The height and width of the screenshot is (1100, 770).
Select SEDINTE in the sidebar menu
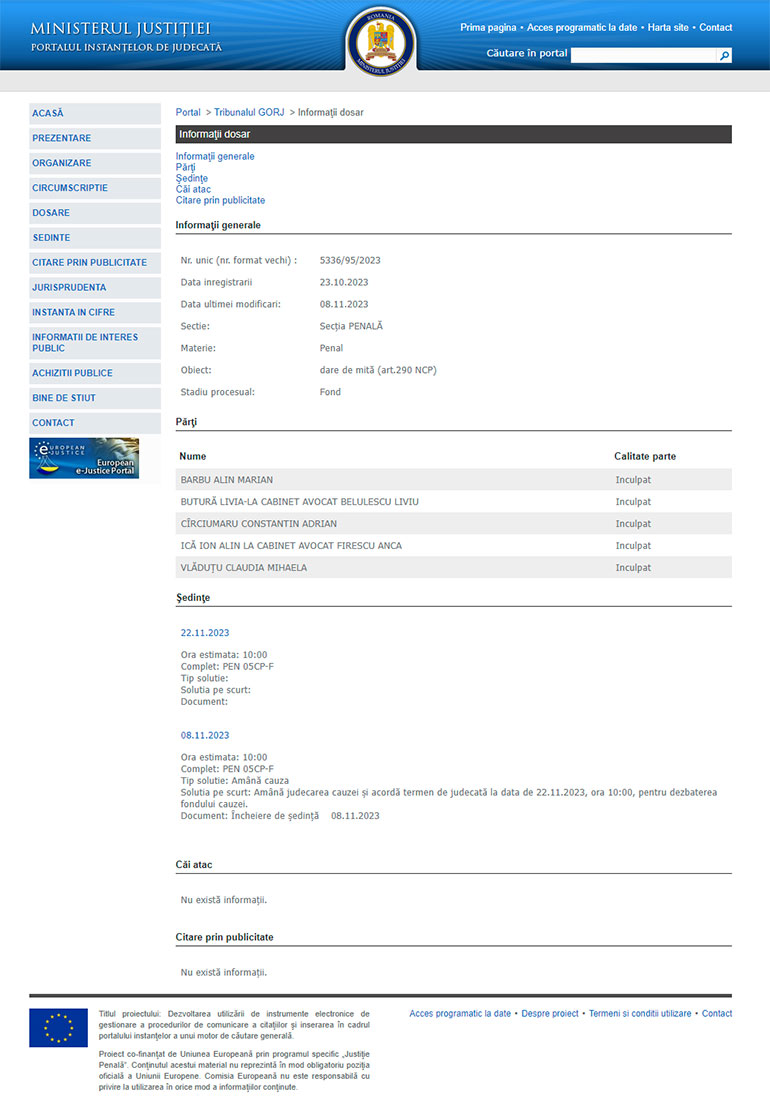point(95,238)
